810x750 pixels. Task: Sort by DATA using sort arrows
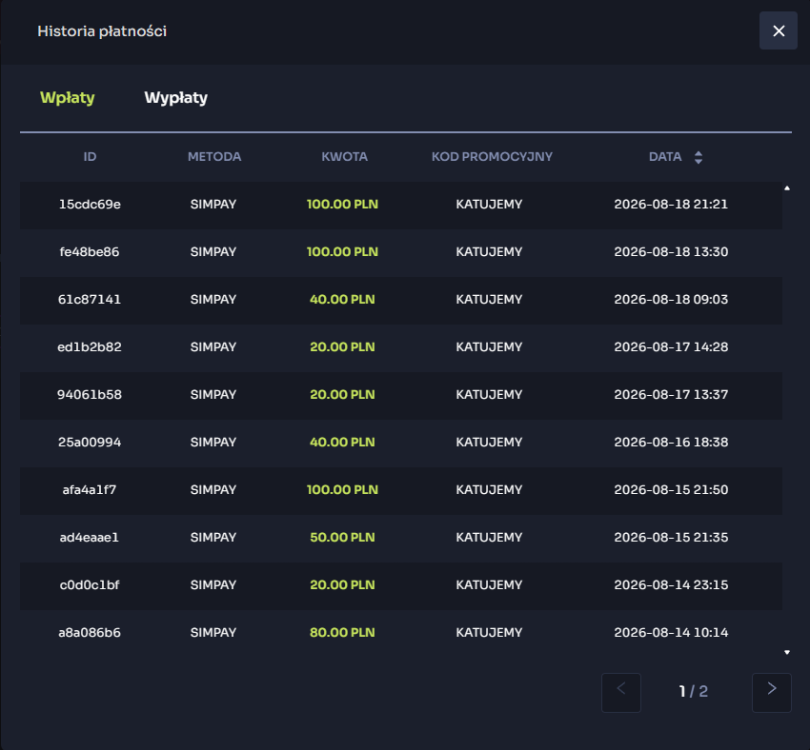pyautogui.click(x=698, y=157)
